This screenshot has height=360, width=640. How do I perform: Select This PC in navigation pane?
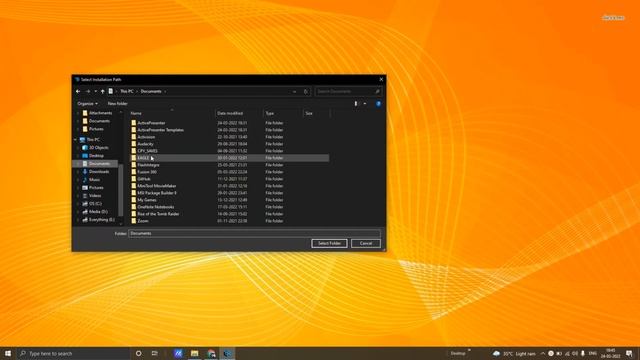[93, 140]
